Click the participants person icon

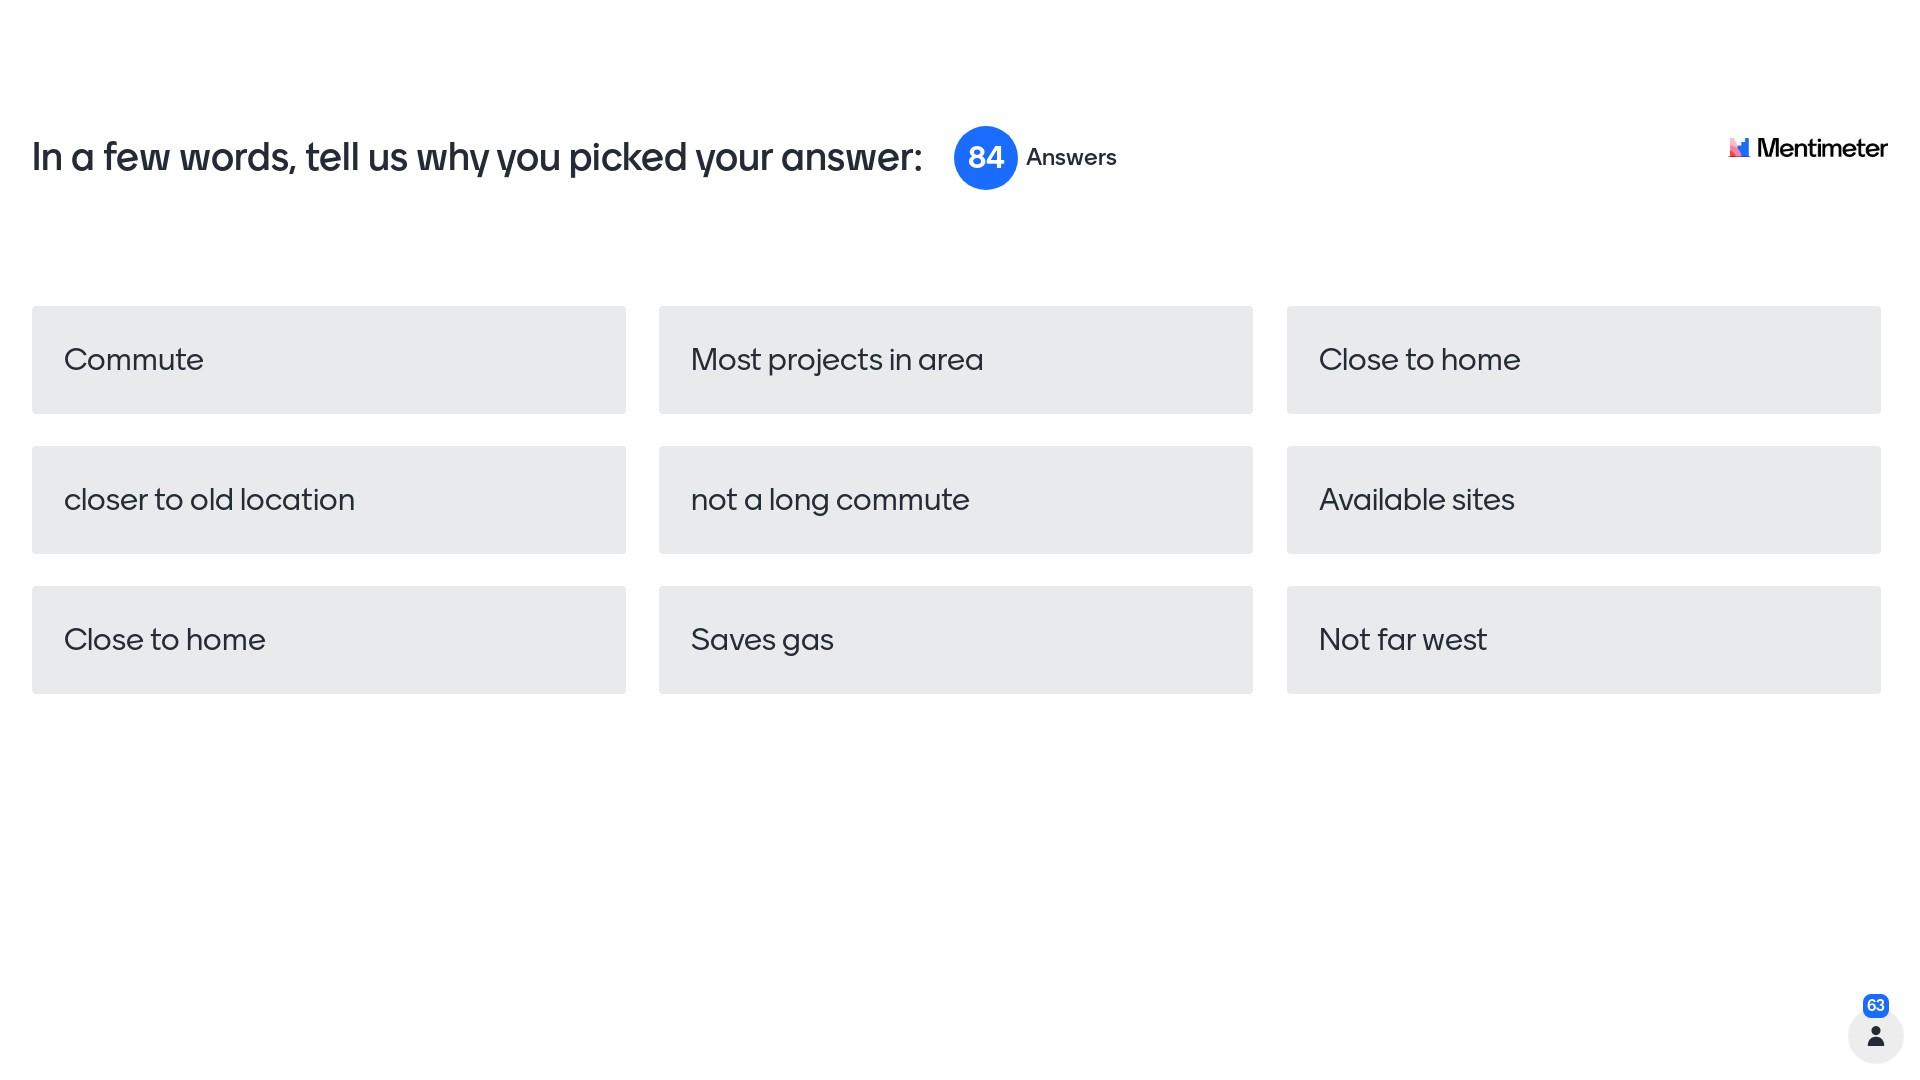point(1876,1036)
